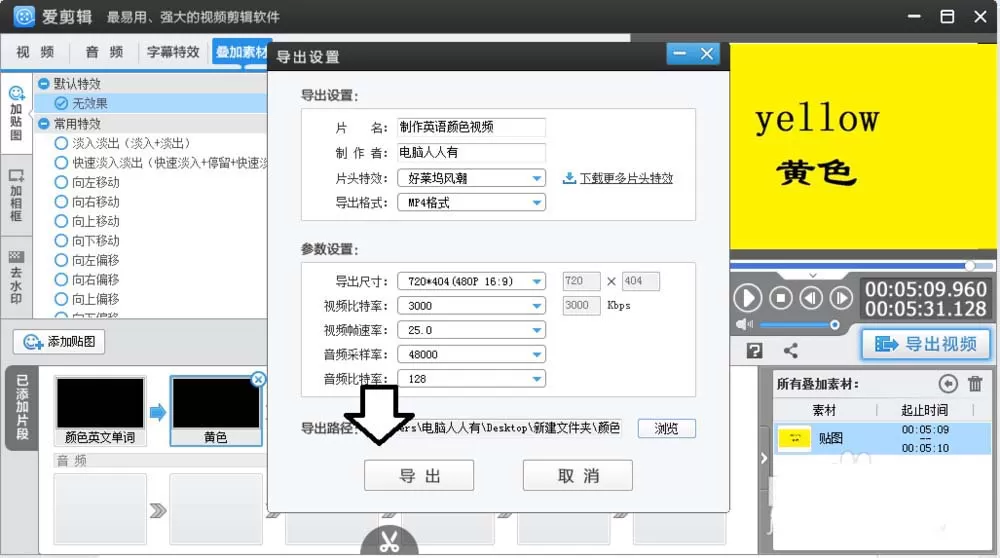The height and width of the screenshot is (558, 1000).
Task: Click the chevron under preview progress bar
Action: tap(812, 275)
